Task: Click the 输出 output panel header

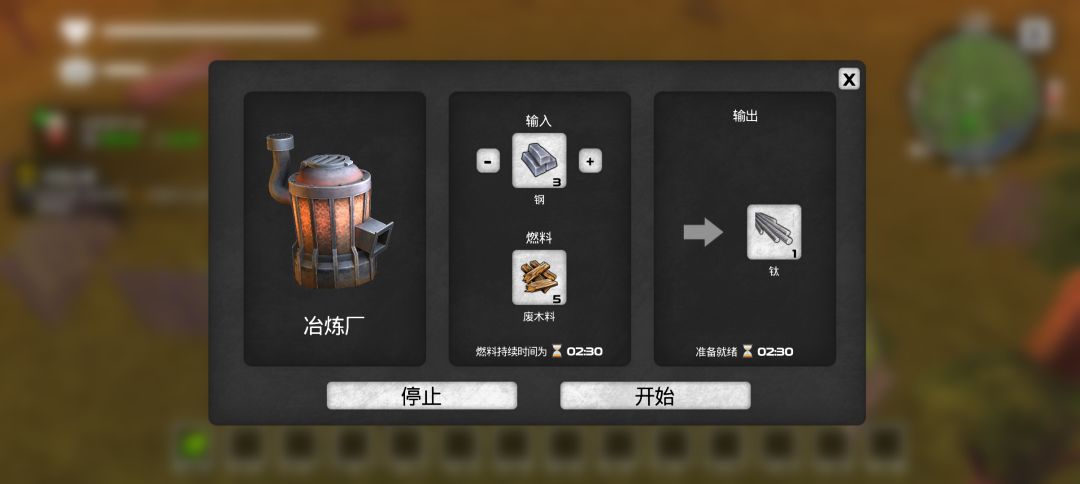Action: coord(745,116)
